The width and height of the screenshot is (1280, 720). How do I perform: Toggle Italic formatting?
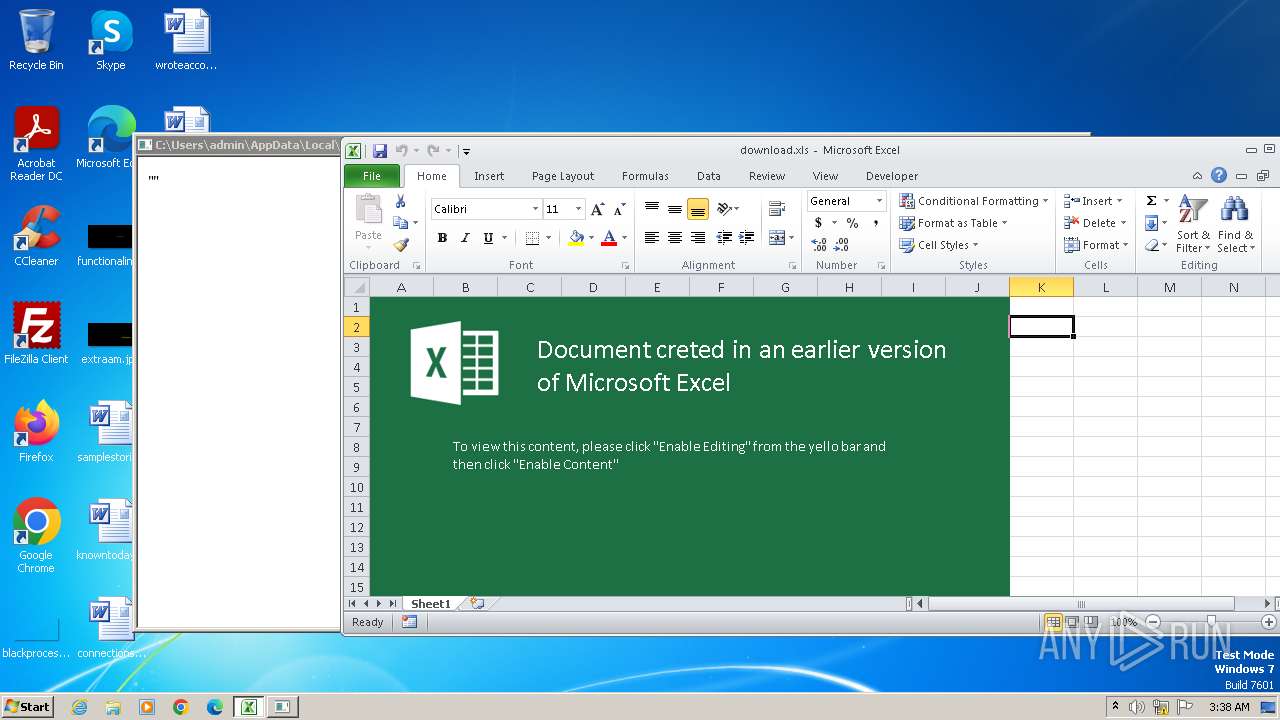pyautogui.click(x=465, y=238)
